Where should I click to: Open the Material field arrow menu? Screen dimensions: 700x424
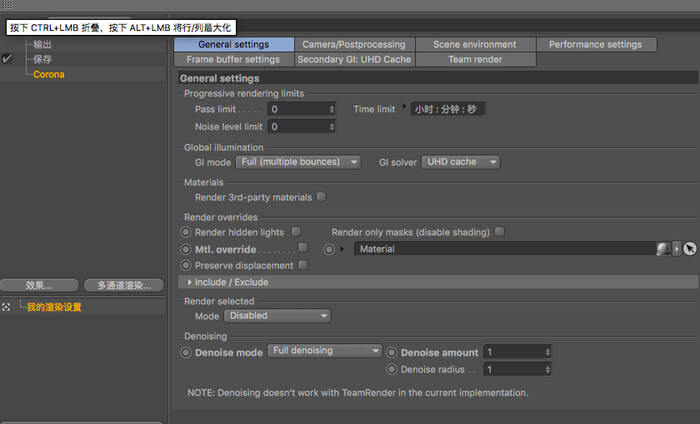click(x=677, y=249)
